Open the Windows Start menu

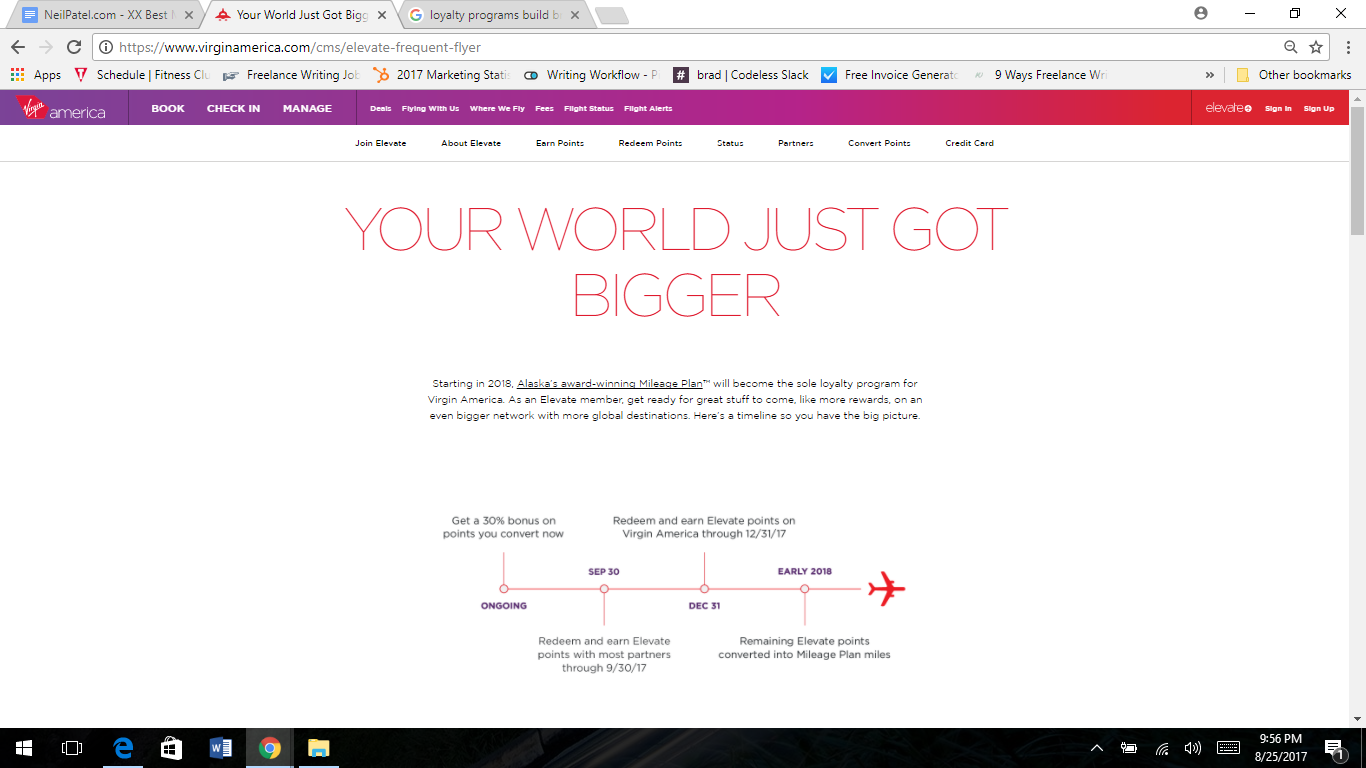click(24, 748)
